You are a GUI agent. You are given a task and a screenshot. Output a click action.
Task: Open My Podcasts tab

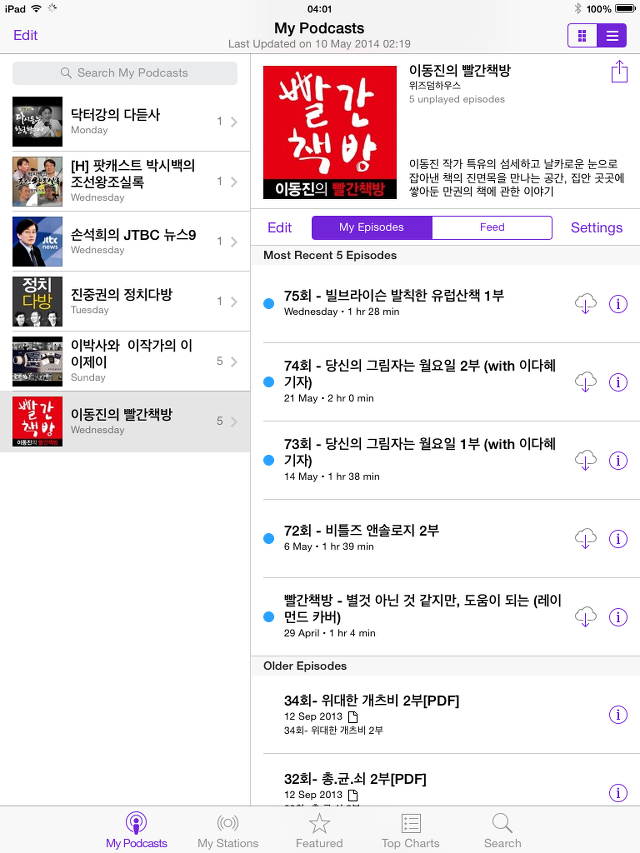coord(136,830)
